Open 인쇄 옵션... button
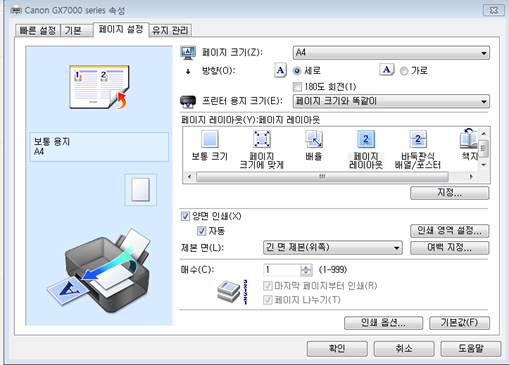The width and height of the screenshot is (509, 365). pyautogui.click(x=383, y=322)
